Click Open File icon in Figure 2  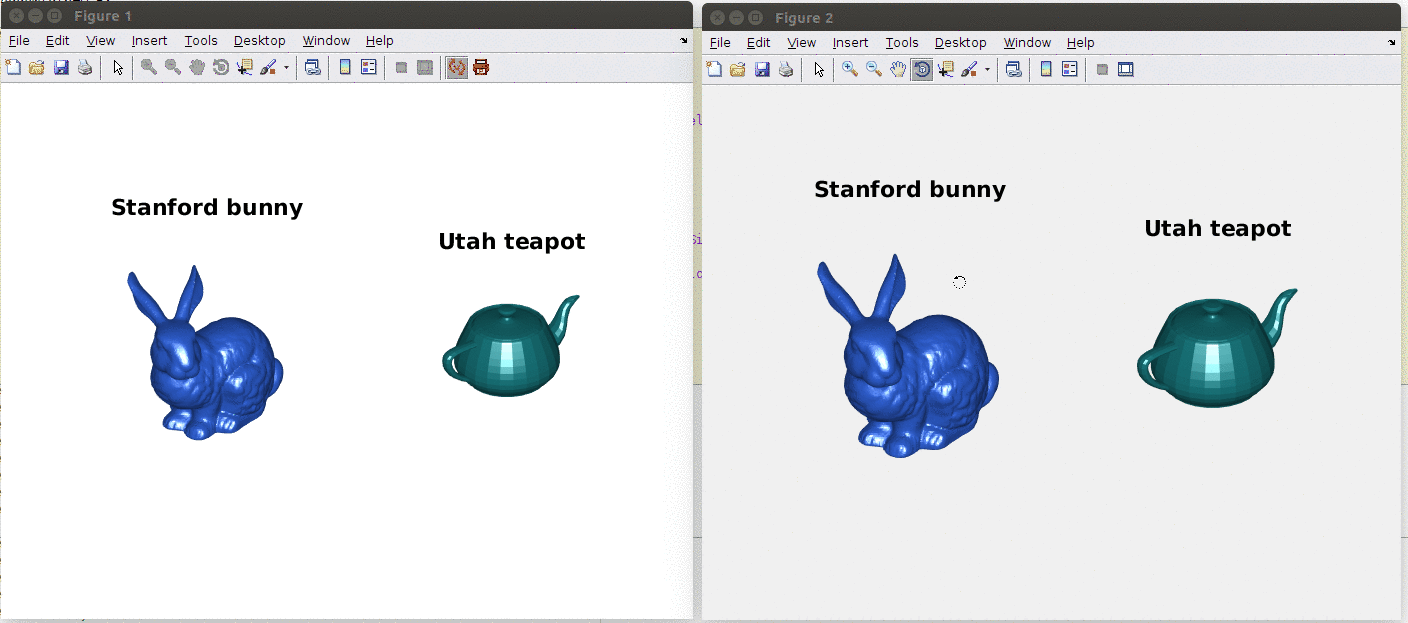click(x=738, y=69)
